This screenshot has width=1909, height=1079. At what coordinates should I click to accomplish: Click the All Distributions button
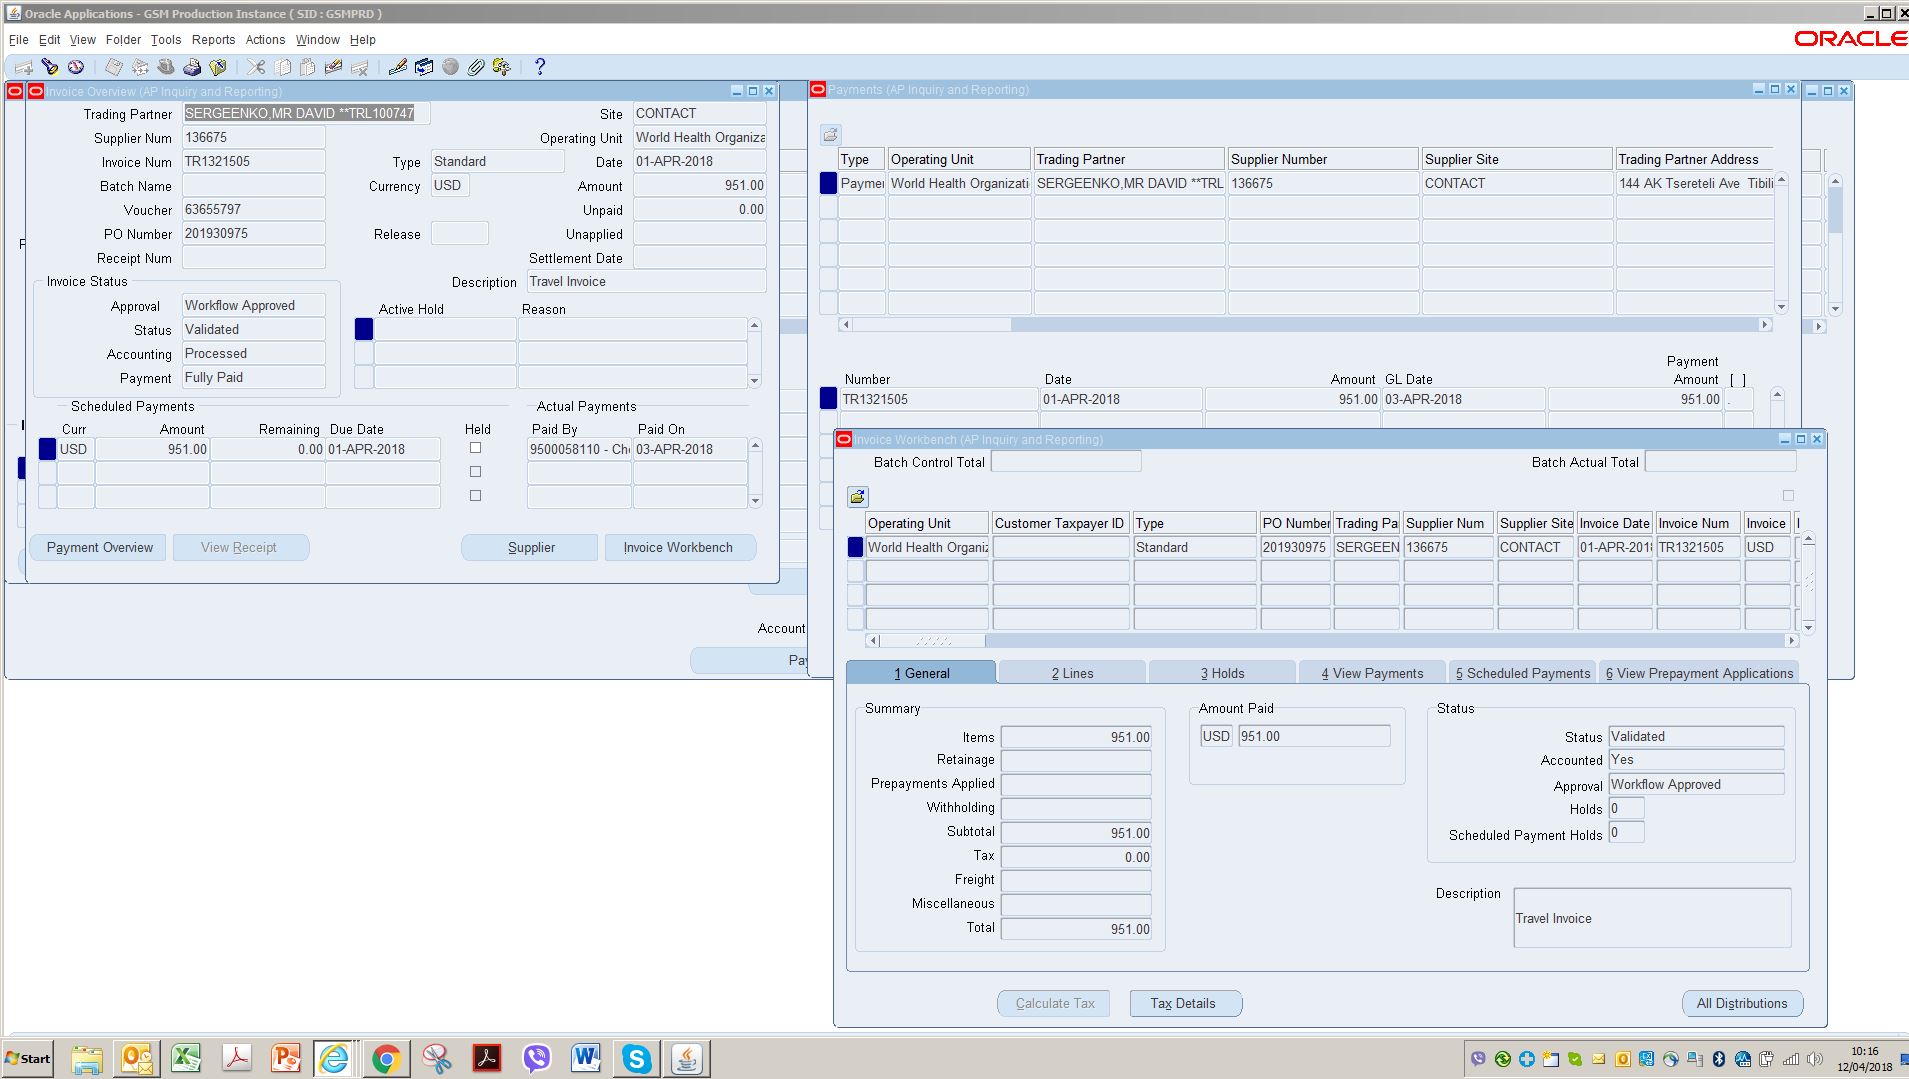pyautogui.click(x=1741, y=1003)
